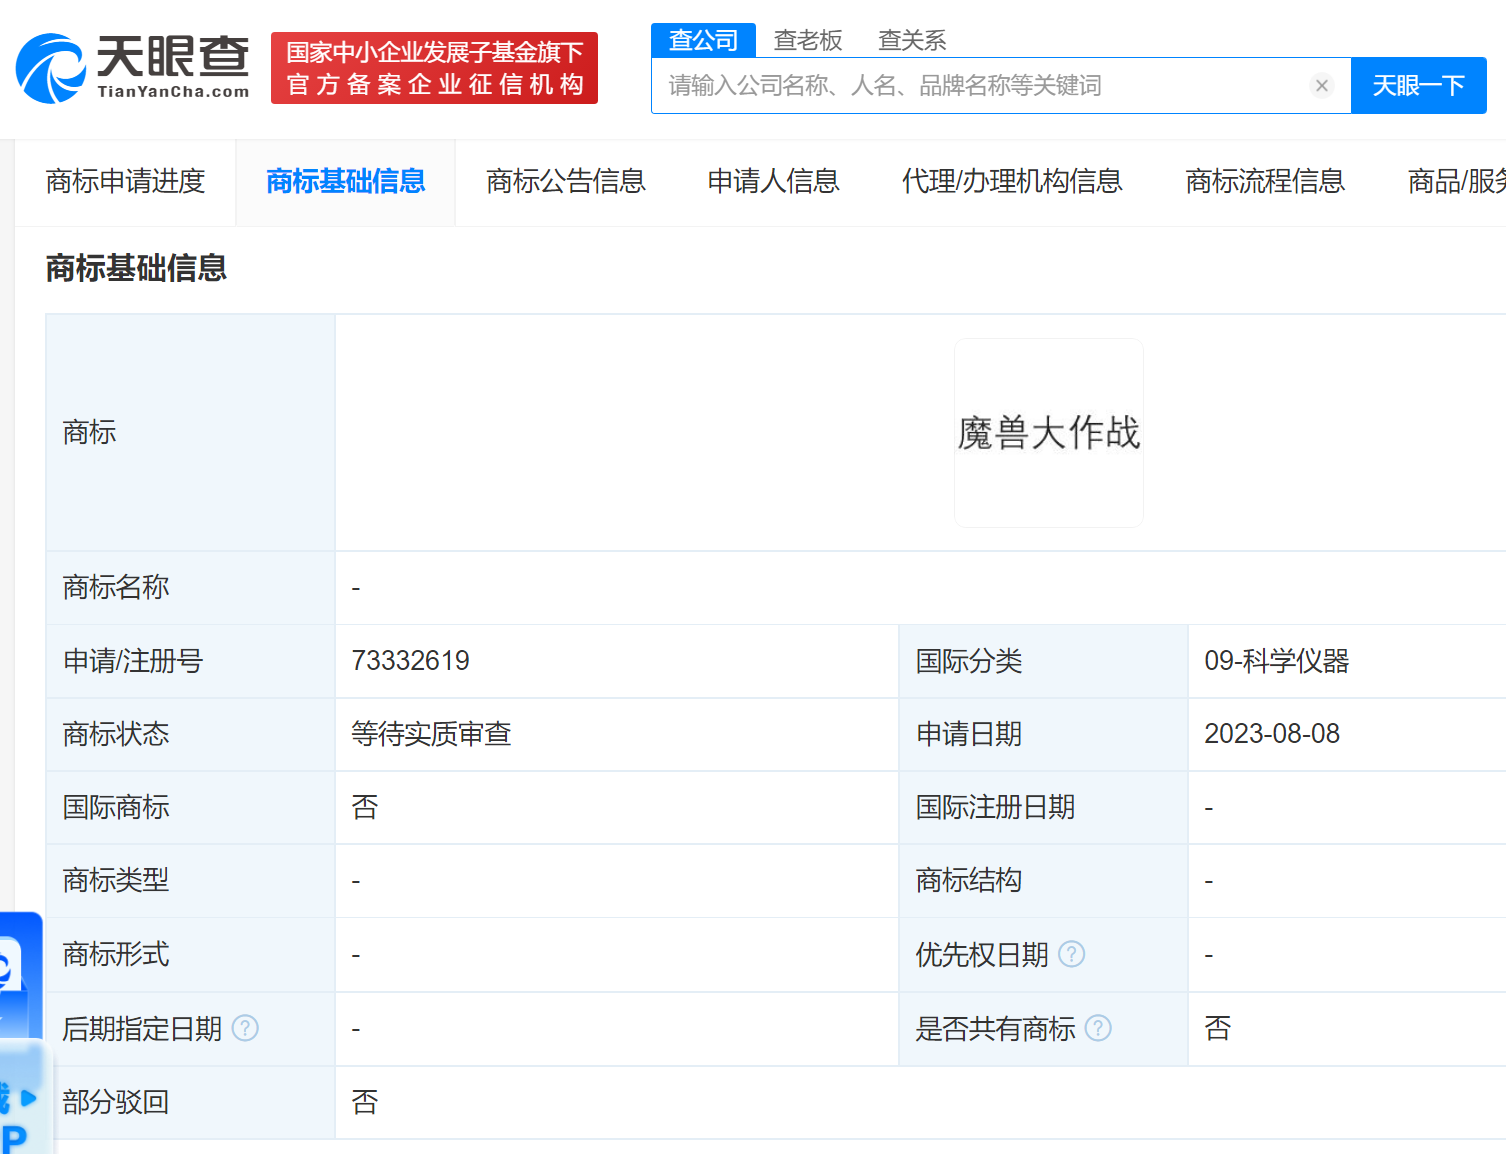
Task: Click the red 官方备案企业征信机构 banner
Action: [x=434, y=68]
